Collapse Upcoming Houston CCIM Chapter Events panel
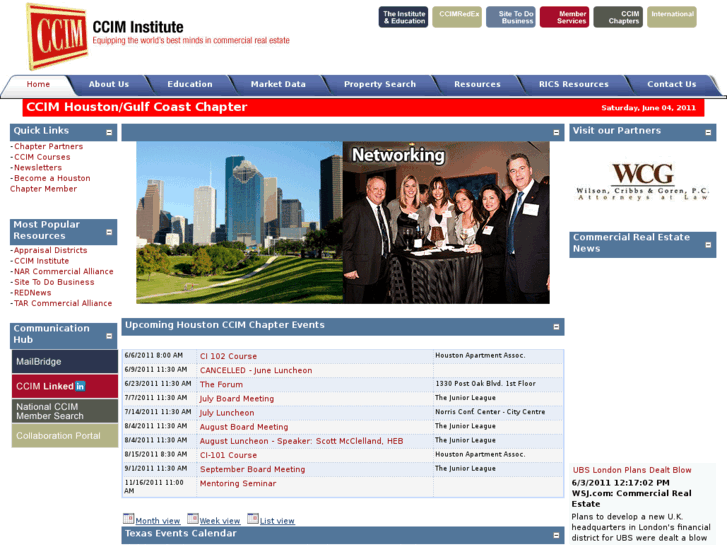 click(556, 327)
